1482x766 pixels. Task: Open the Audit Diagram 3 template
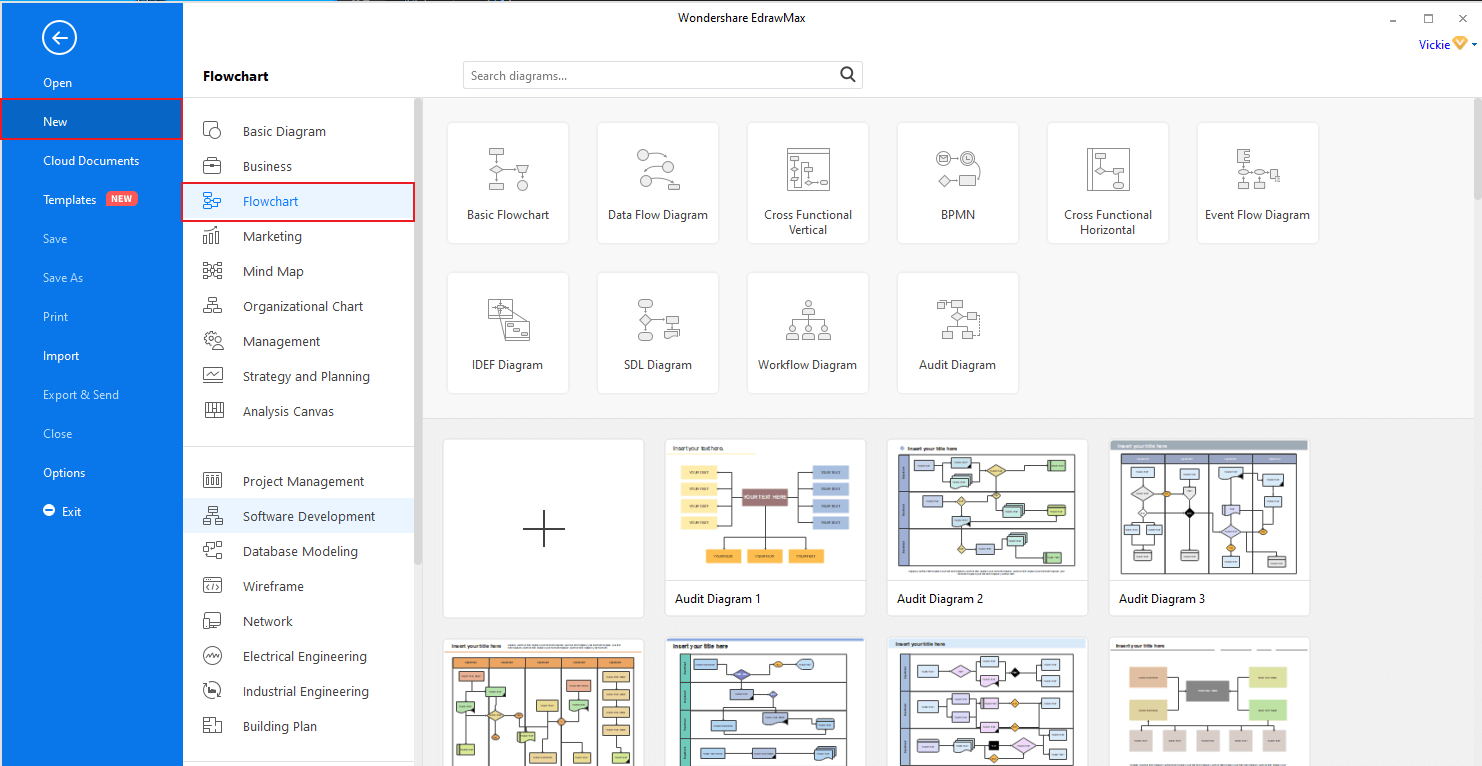(1210, 528)
